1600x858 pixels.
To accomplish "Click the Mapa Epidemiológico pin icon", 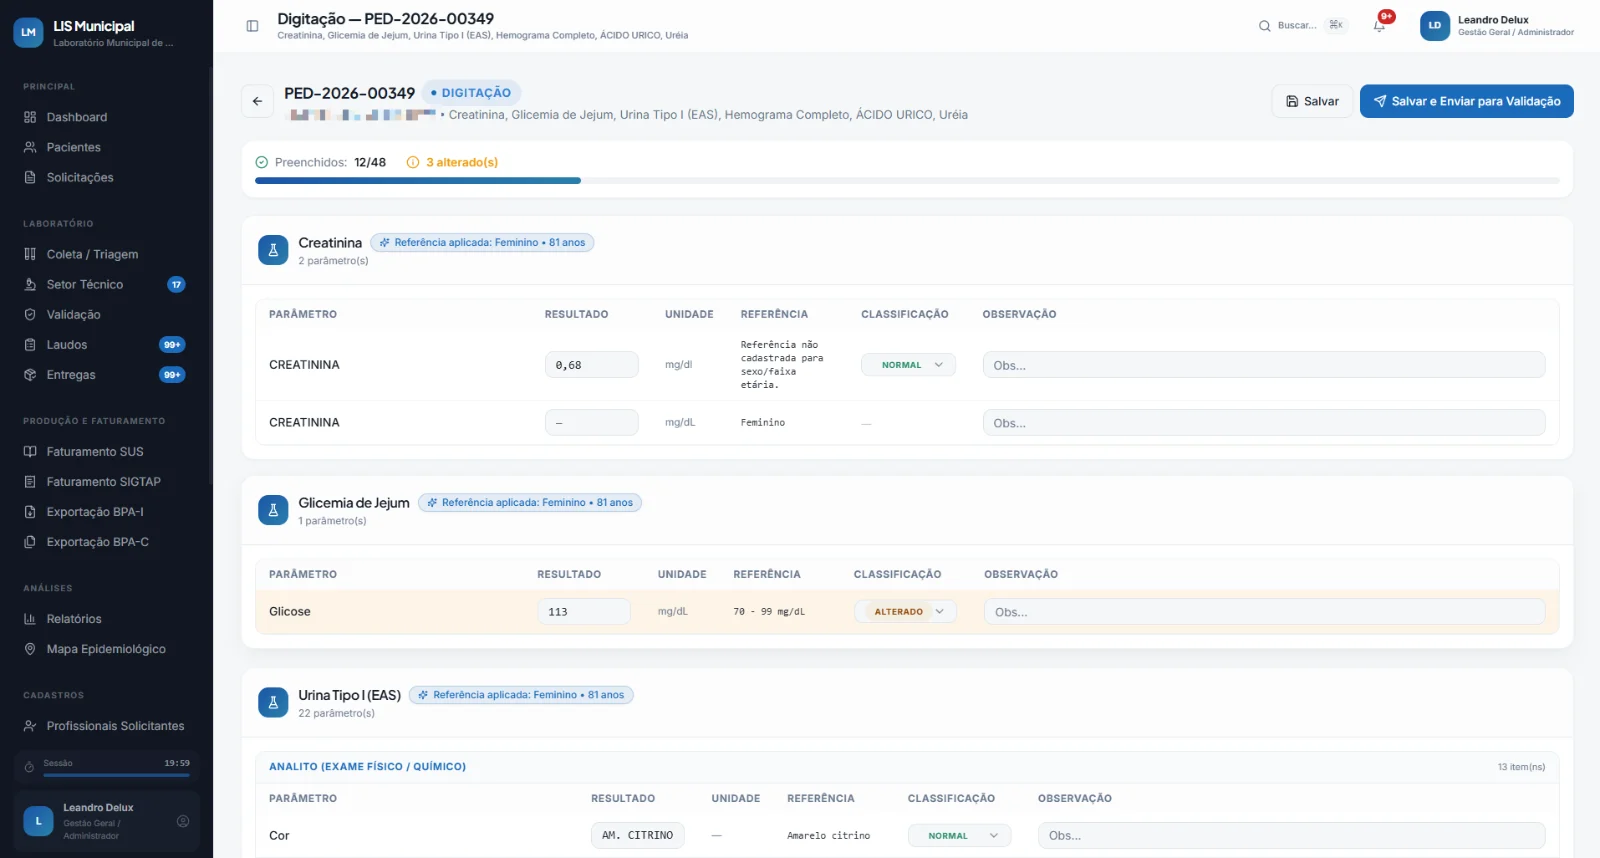I will click(30, 649).
